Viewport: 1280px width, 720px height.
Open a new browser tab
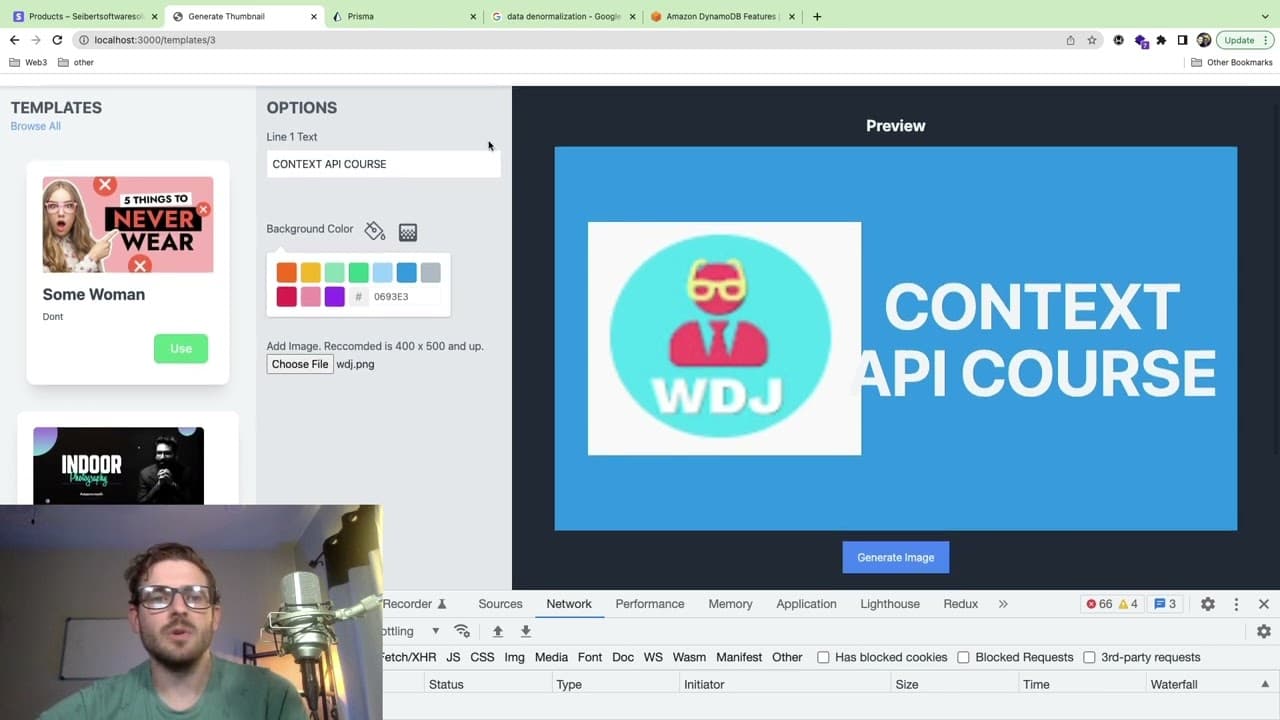(817, 16)
